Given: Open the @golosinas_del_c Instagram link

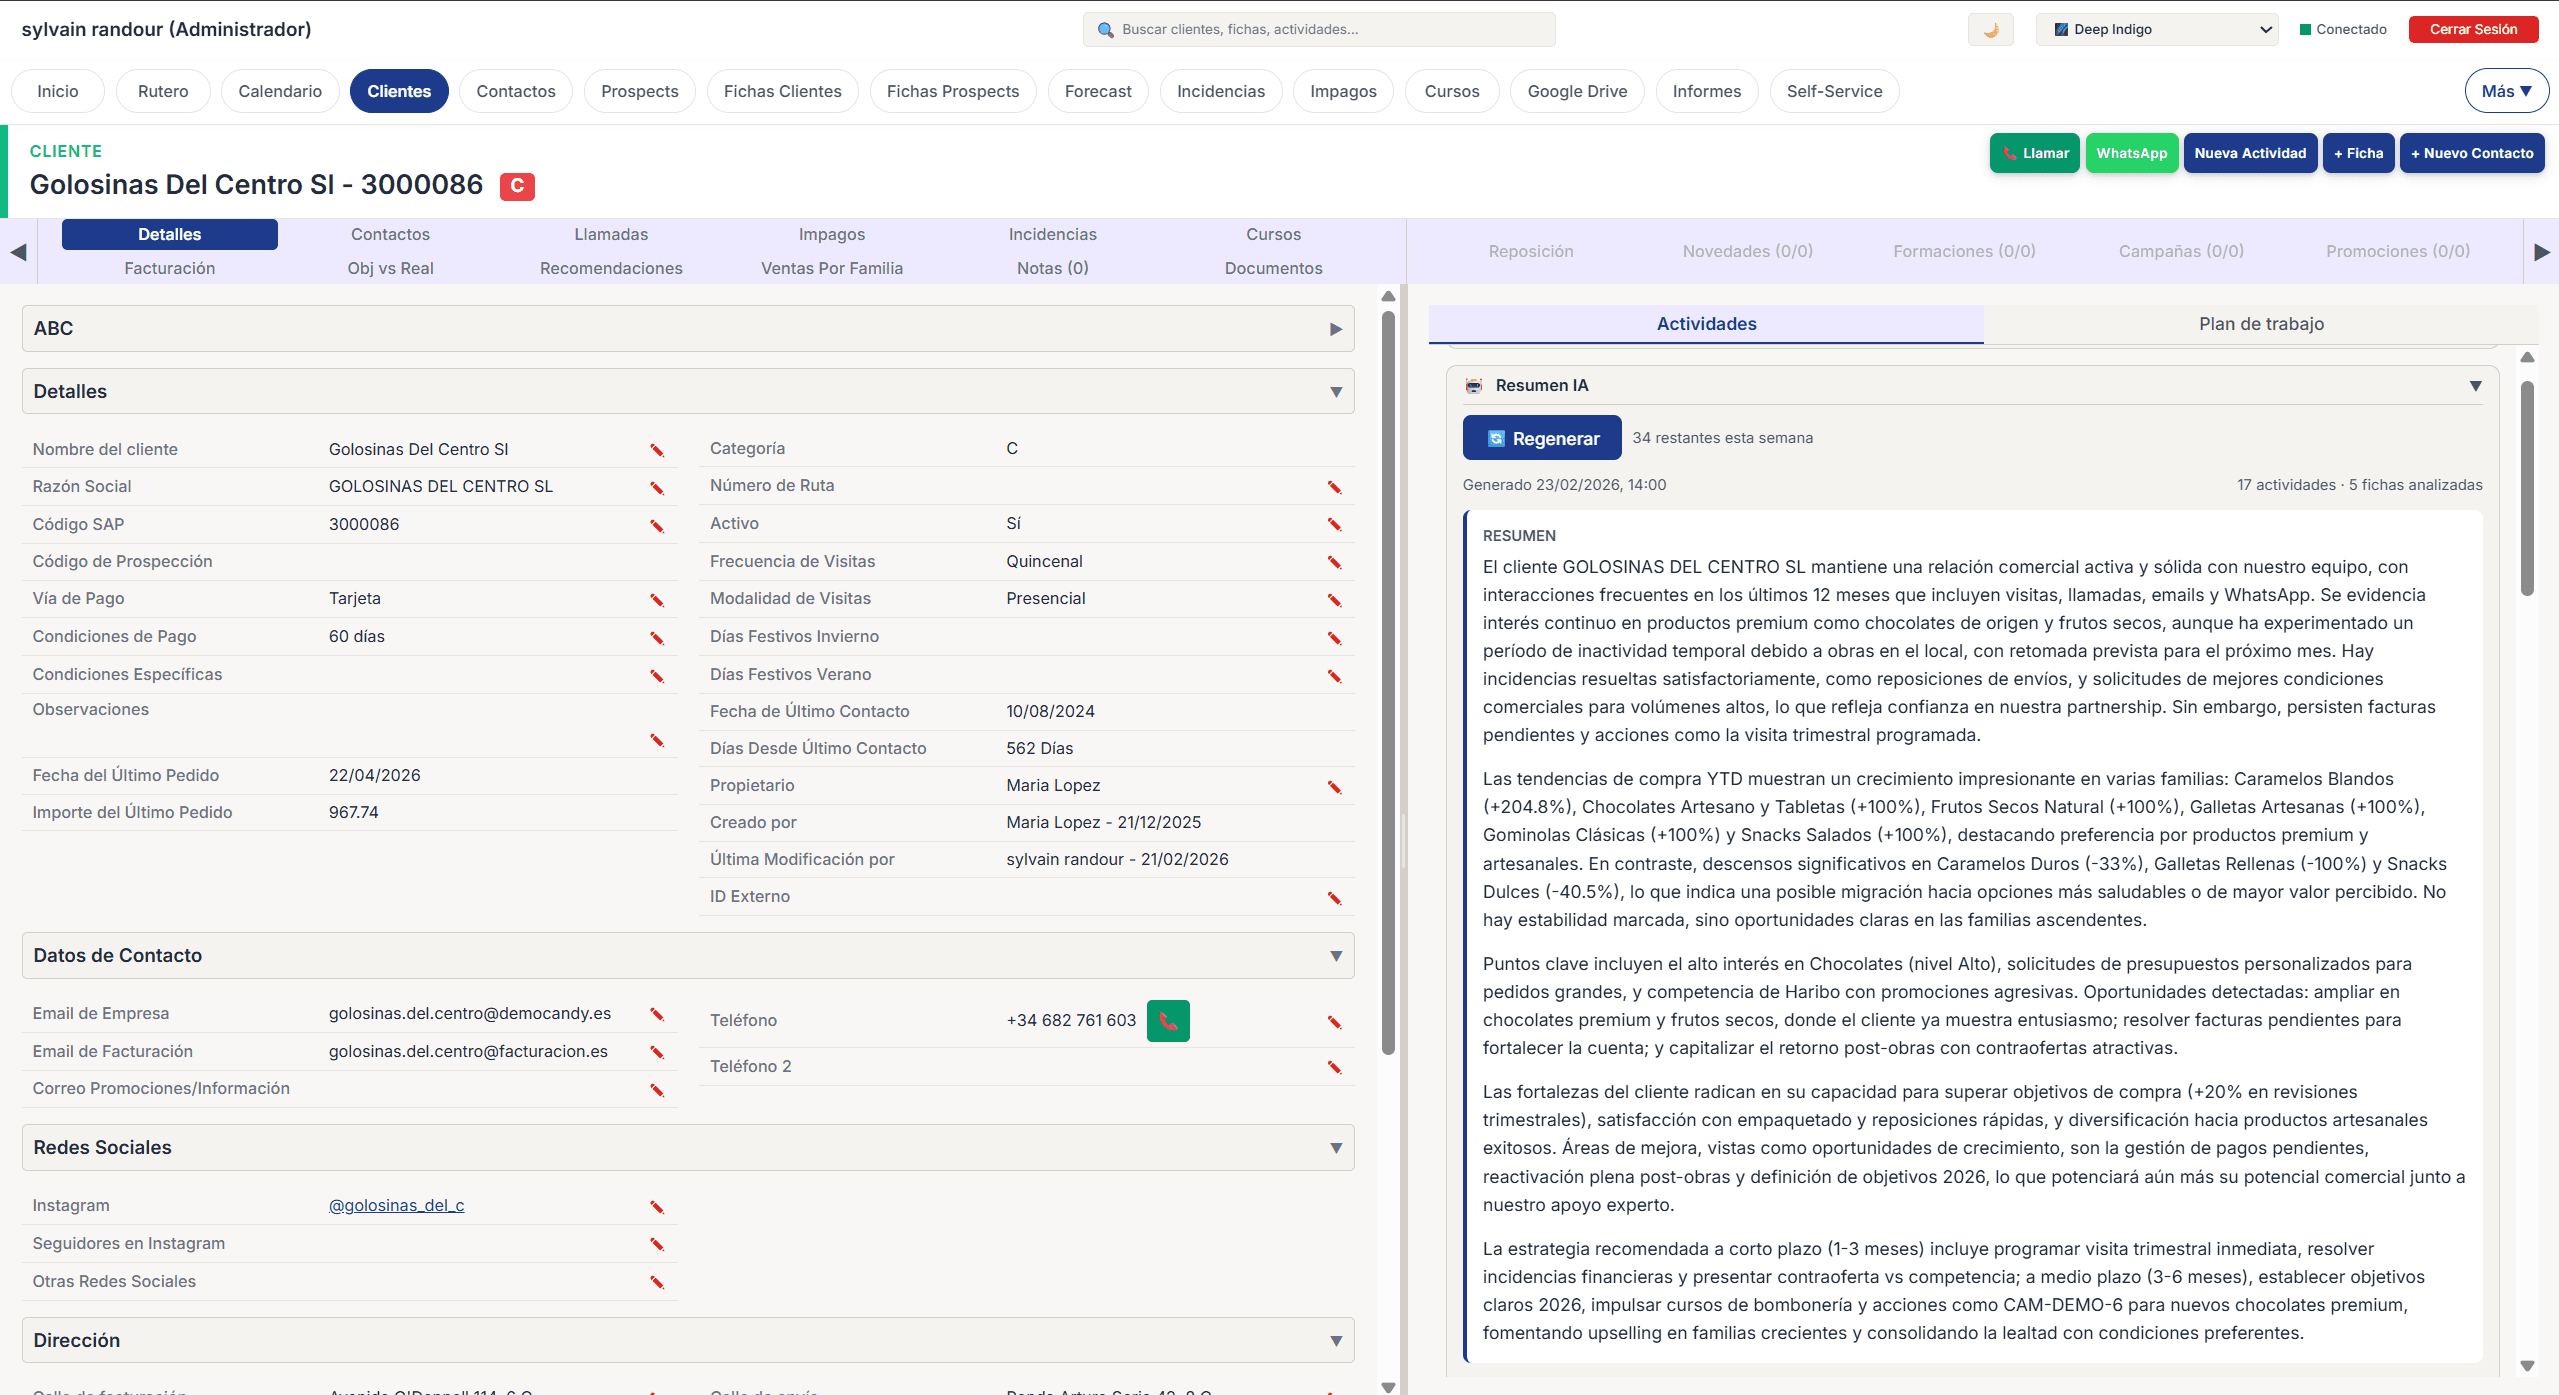Looking at the screenshot, I should pos(396,1205).
